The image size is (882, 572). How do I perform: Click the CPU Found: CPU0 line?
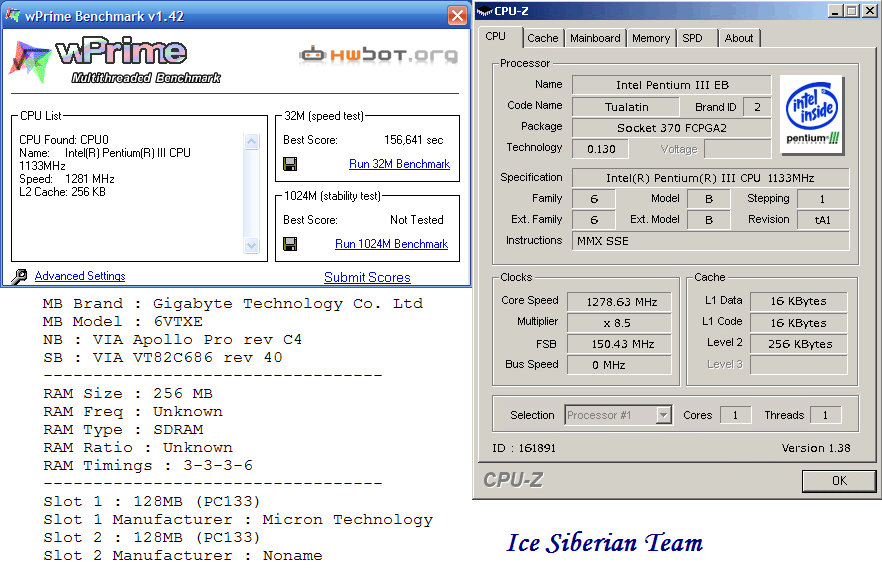[64, 139]
